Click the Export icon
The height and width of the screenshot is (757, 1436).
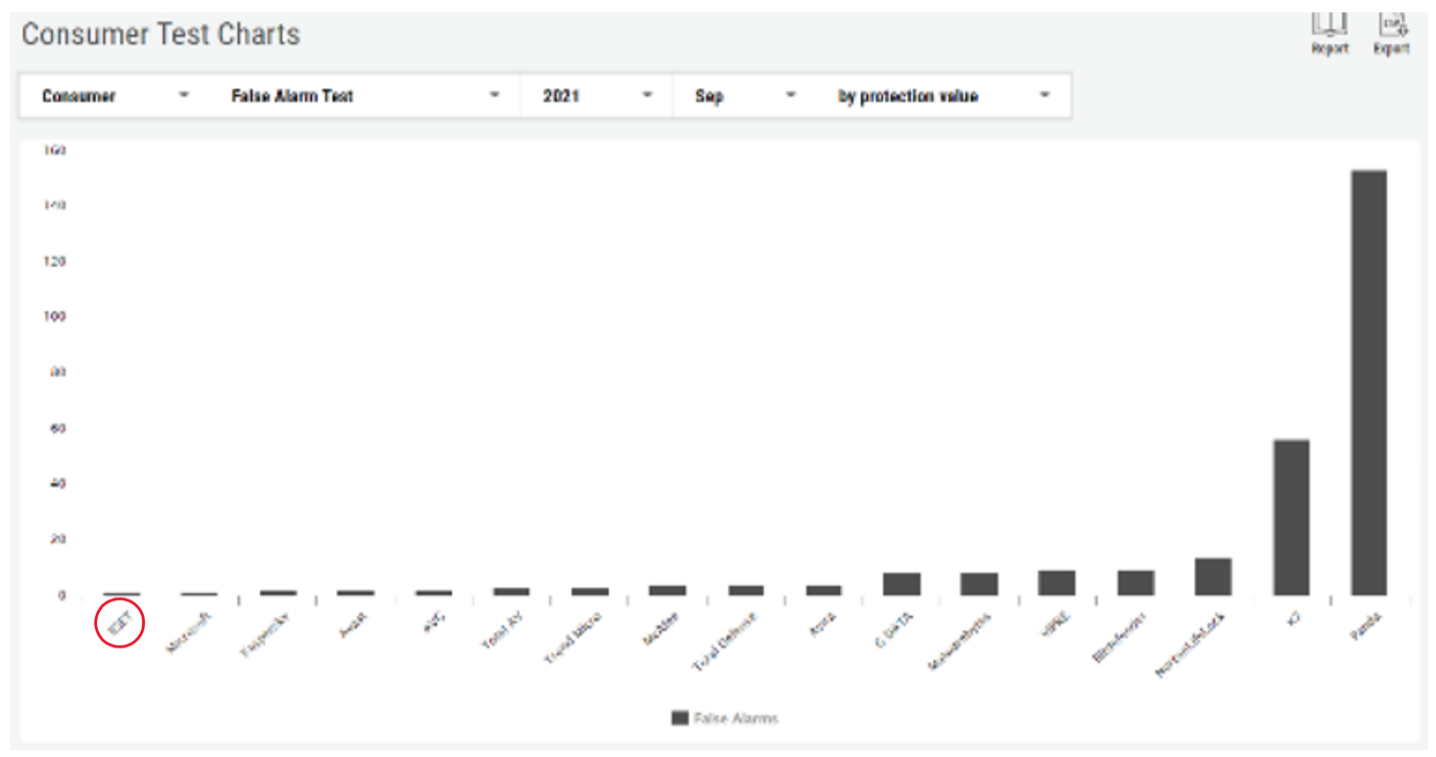1391,32
